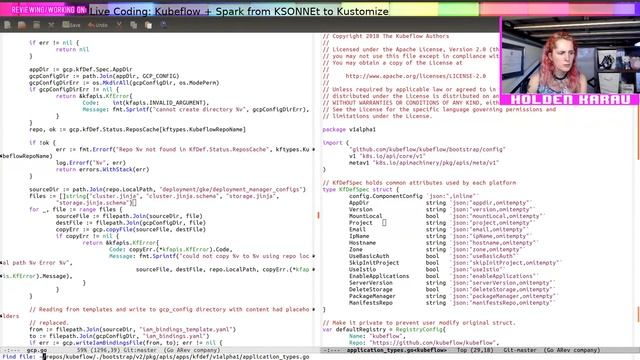Image resolution: width=640 pixels, height=360 pixels.
Task: Click the Hostname field line in struct
Action: (x=444, y=243)
